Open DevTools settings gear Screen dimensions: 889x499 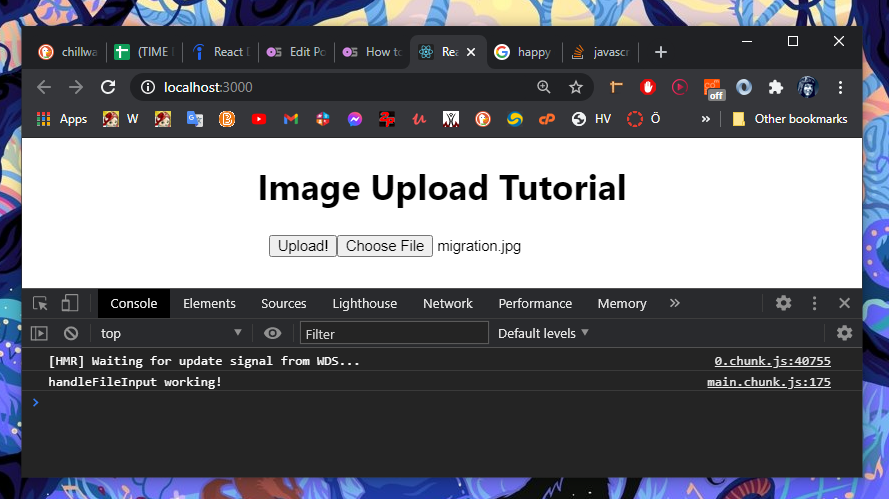pos(783,303)
